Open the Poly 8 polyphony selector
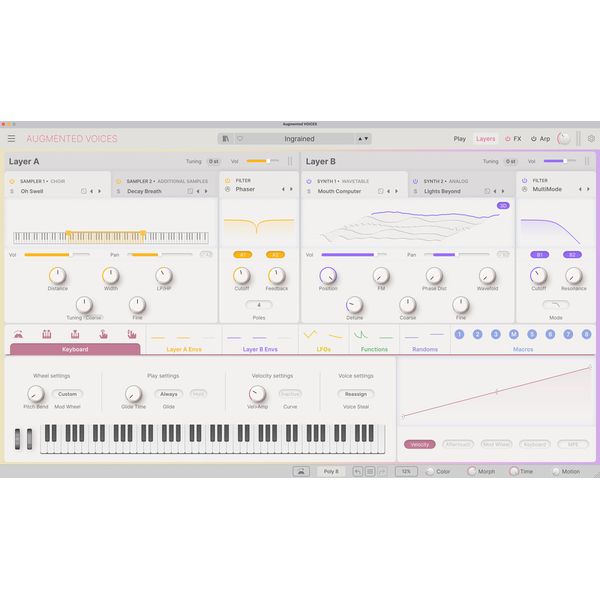Viewport: 600px width, 600px height. [331, 471]
